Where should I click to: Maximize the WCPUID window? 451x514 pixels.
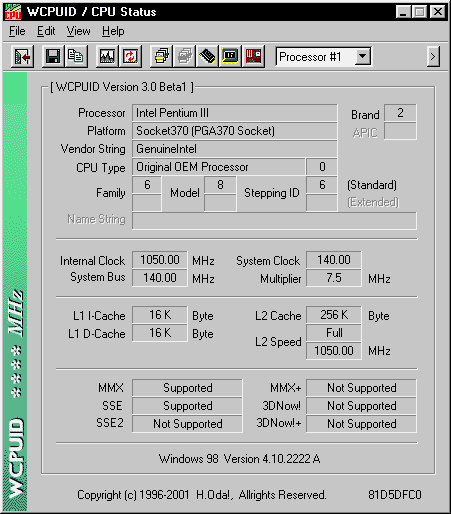(419, 12)
